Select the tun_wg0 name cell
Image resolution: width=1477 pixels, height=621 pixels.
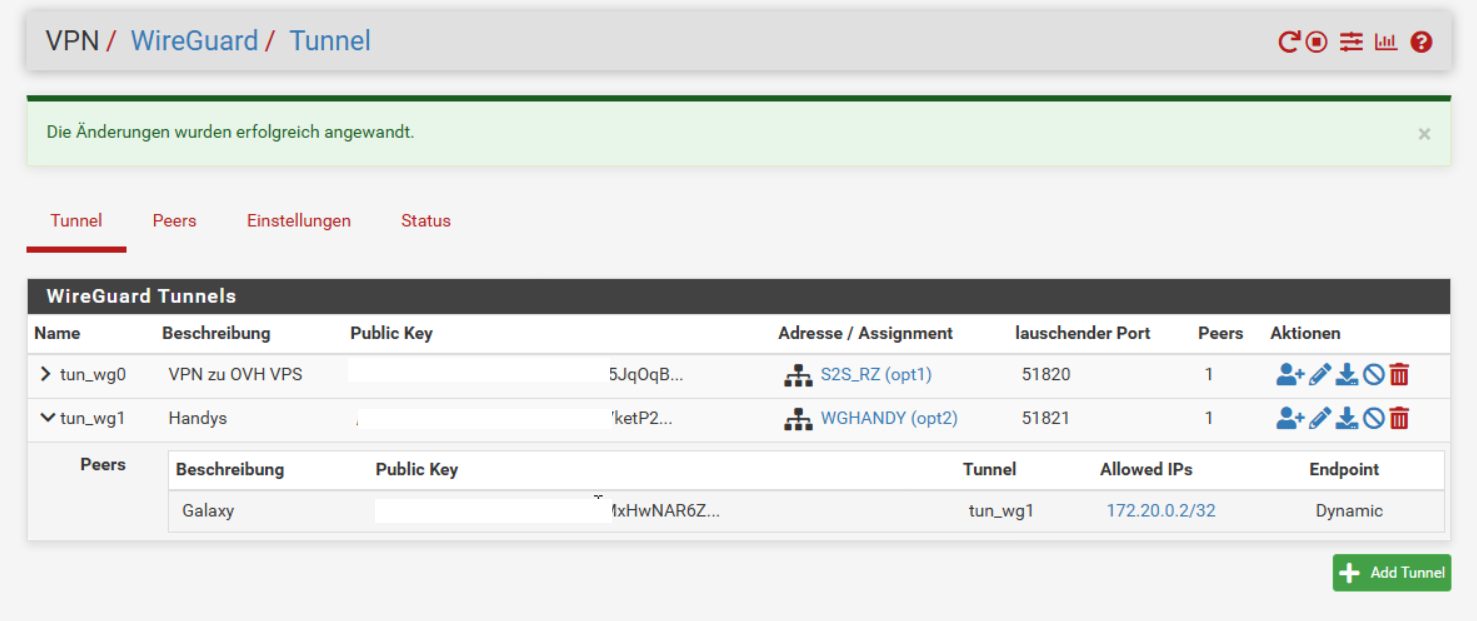coord(93,375)
